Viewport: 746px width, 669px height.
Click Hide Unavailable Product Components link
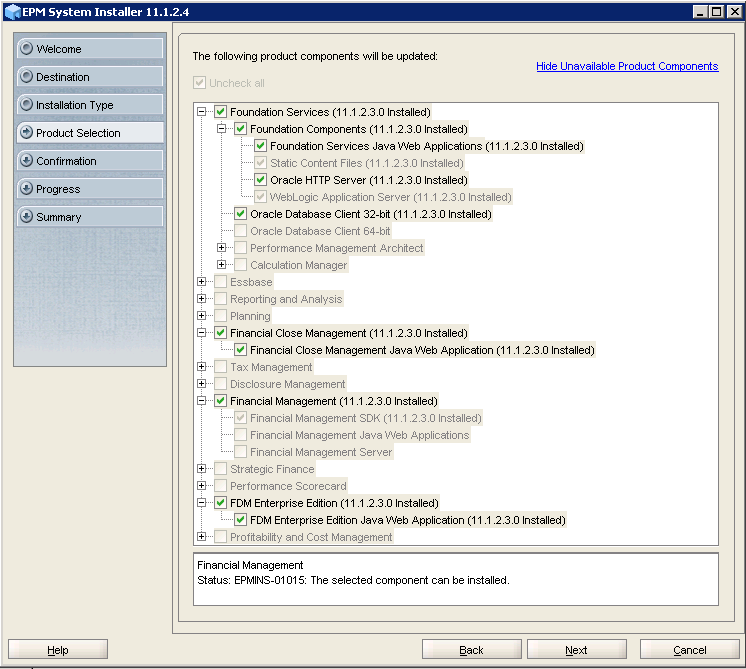(x=627, y=66)
